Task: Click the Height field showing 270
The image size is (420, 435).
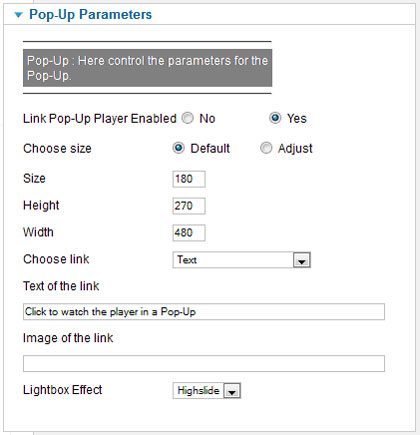Action: click(x=189, y=206)
